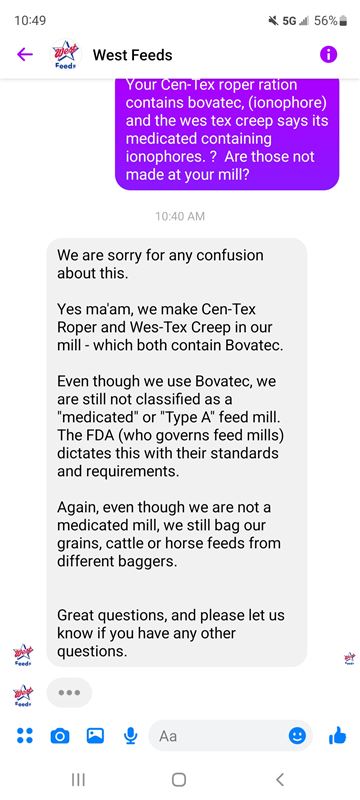The width and height of the screenshot is (360, 800).
Task: Tap the microphone voice message icon
Action: (131, 735)
